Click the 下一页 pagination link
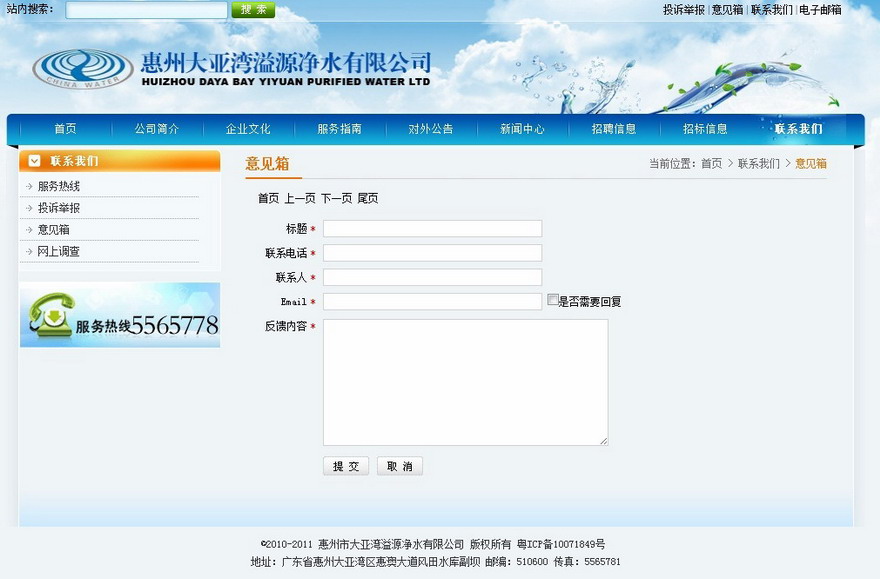The height and width of the screenshot is (579, 880). [336, 198]
